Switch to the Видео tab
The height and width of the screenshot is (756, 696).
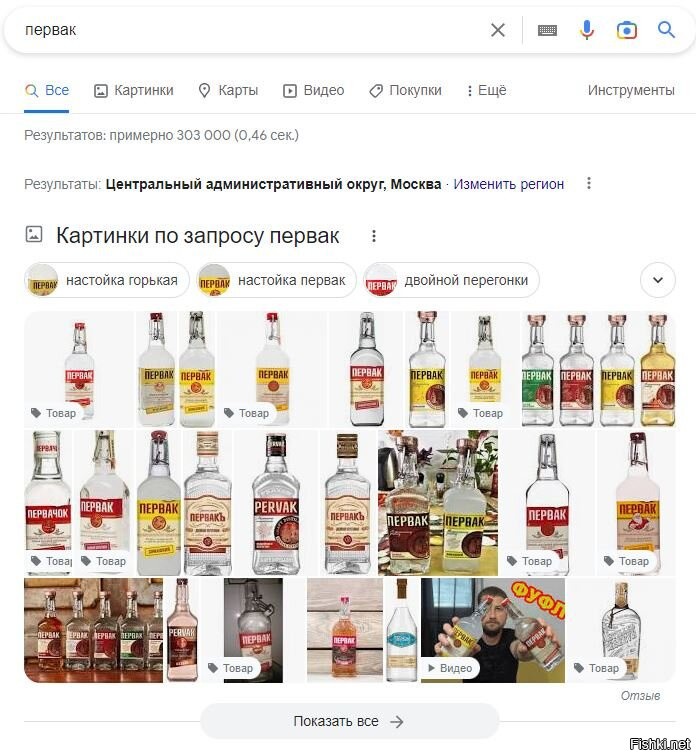pyautogui.click(x=313, y=90)
